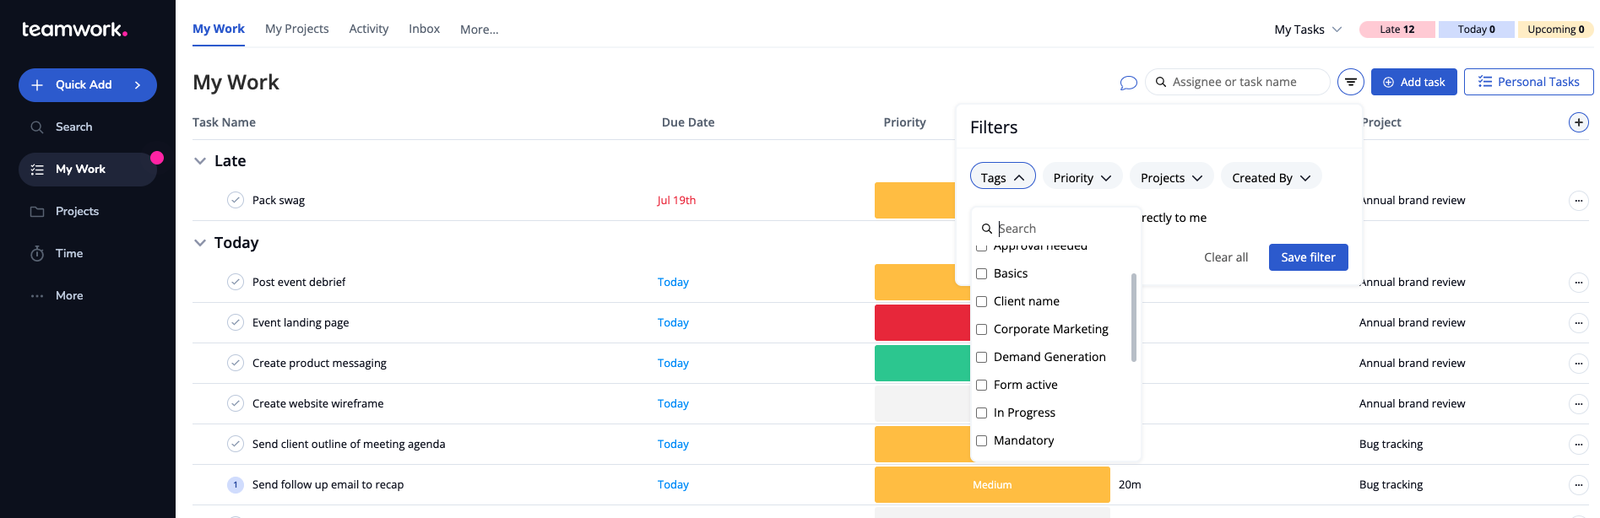1600x518 pixels.
Task: Enable the Corporate Marketing tag
Action: tap(981, 330)
